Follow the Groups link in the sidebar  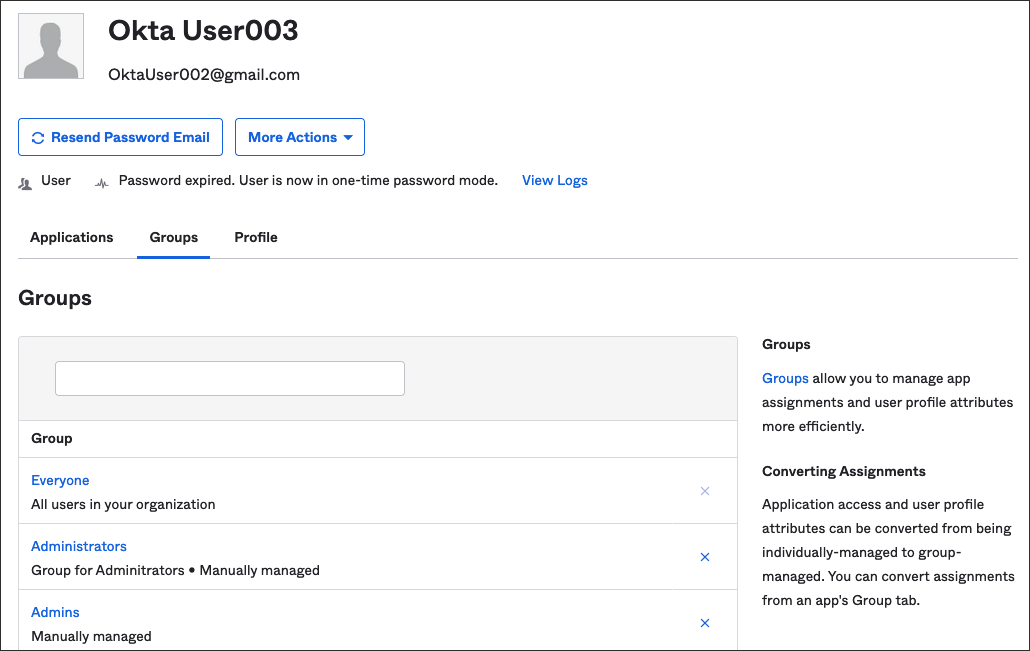tap(785, 378)
